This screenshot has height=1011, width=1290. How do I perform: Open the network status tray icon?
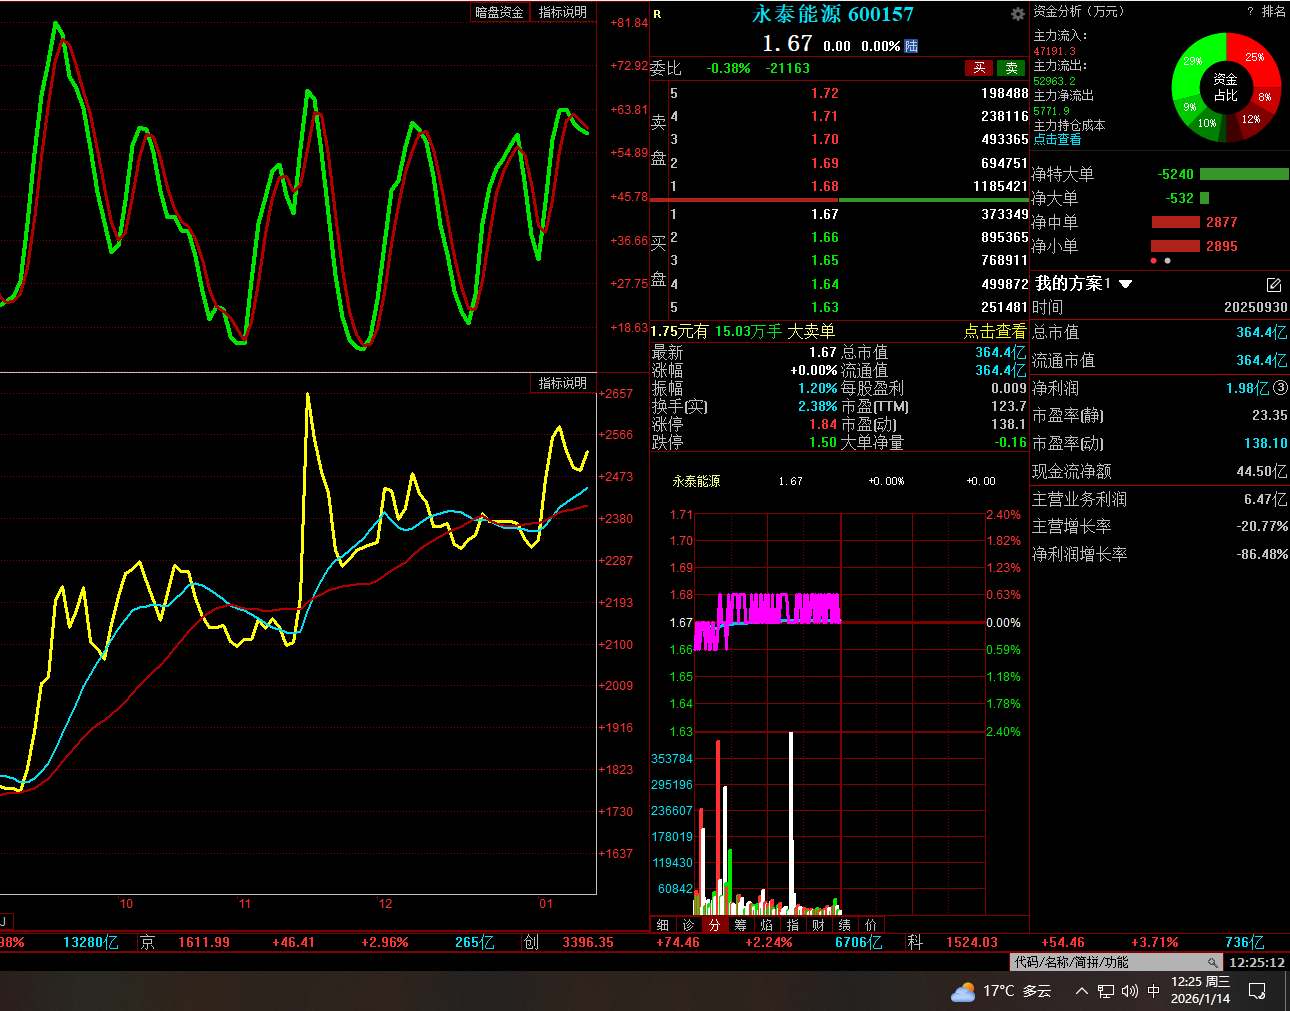1105,991
